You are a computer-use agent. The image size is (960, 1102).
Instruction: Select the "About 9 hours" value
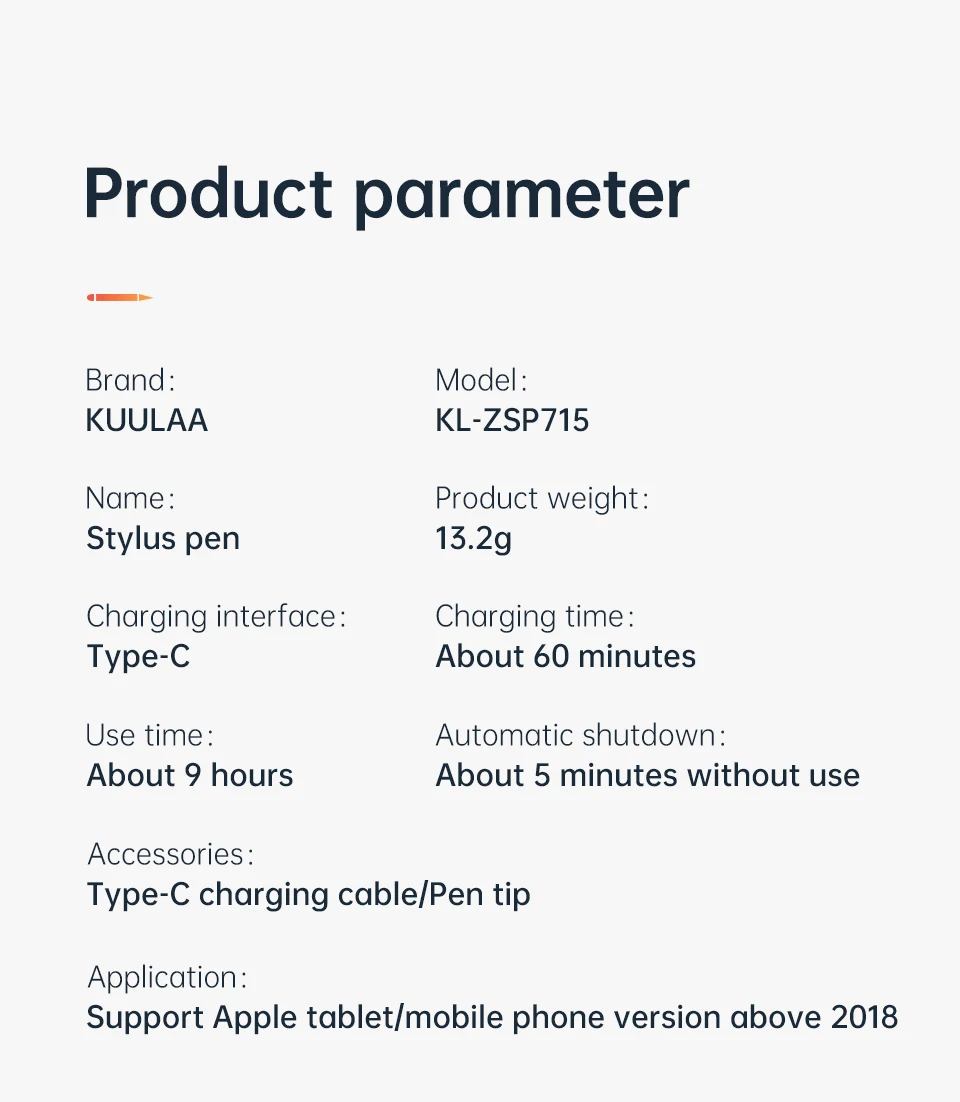coord(190,775)
